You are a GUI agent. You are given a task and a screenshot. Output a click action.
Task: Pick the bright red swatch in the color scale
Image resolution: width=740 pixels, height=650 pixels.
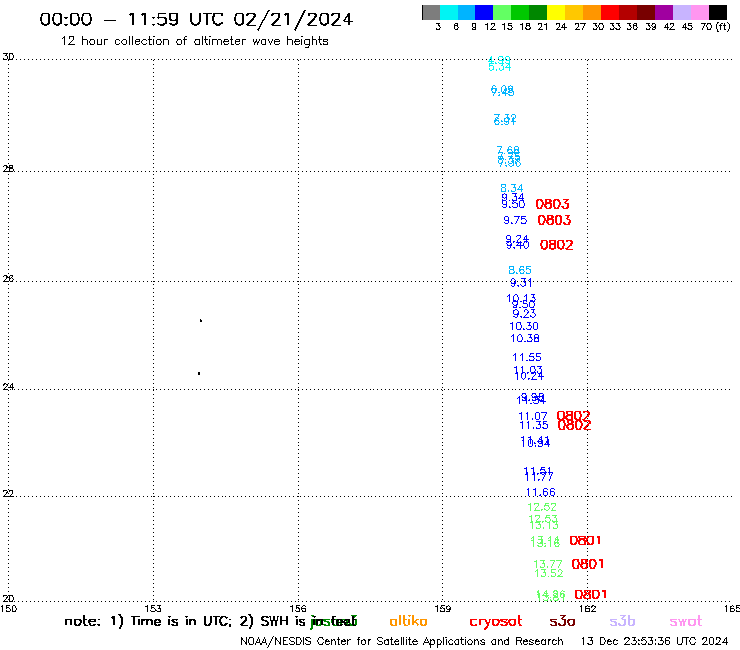[609, 12]
